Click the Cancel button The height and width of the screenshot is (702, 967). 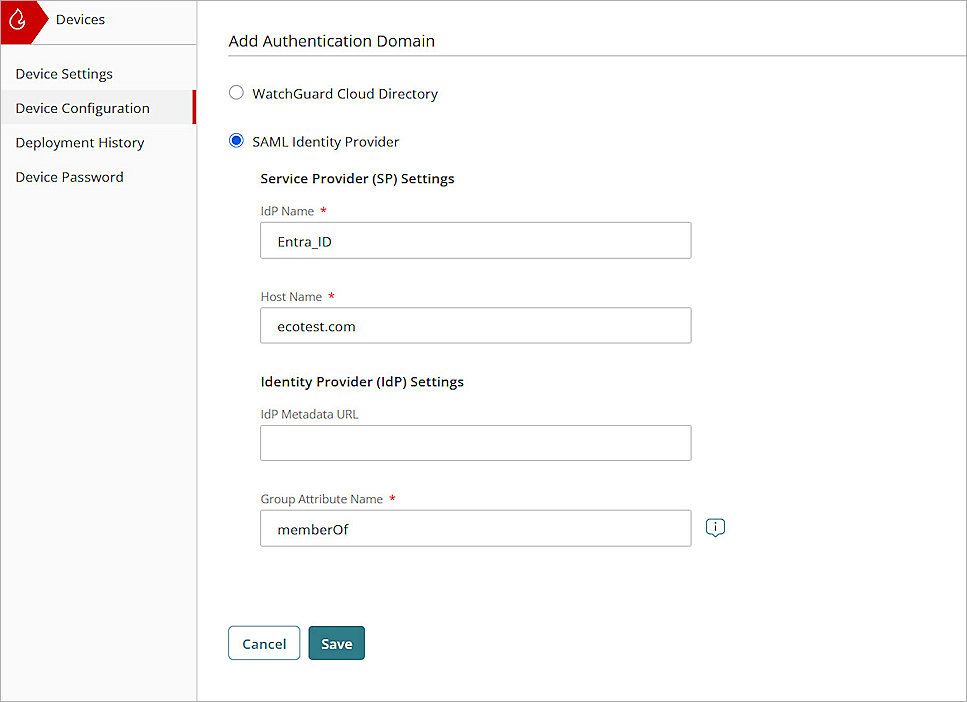263,643
